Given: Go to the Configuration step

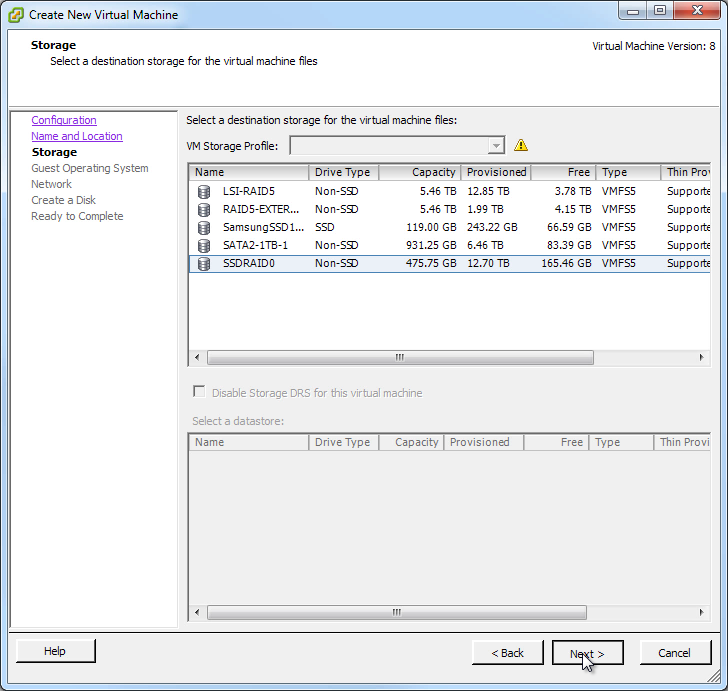Looking at the screenshot, I should [x=64, y=120].
